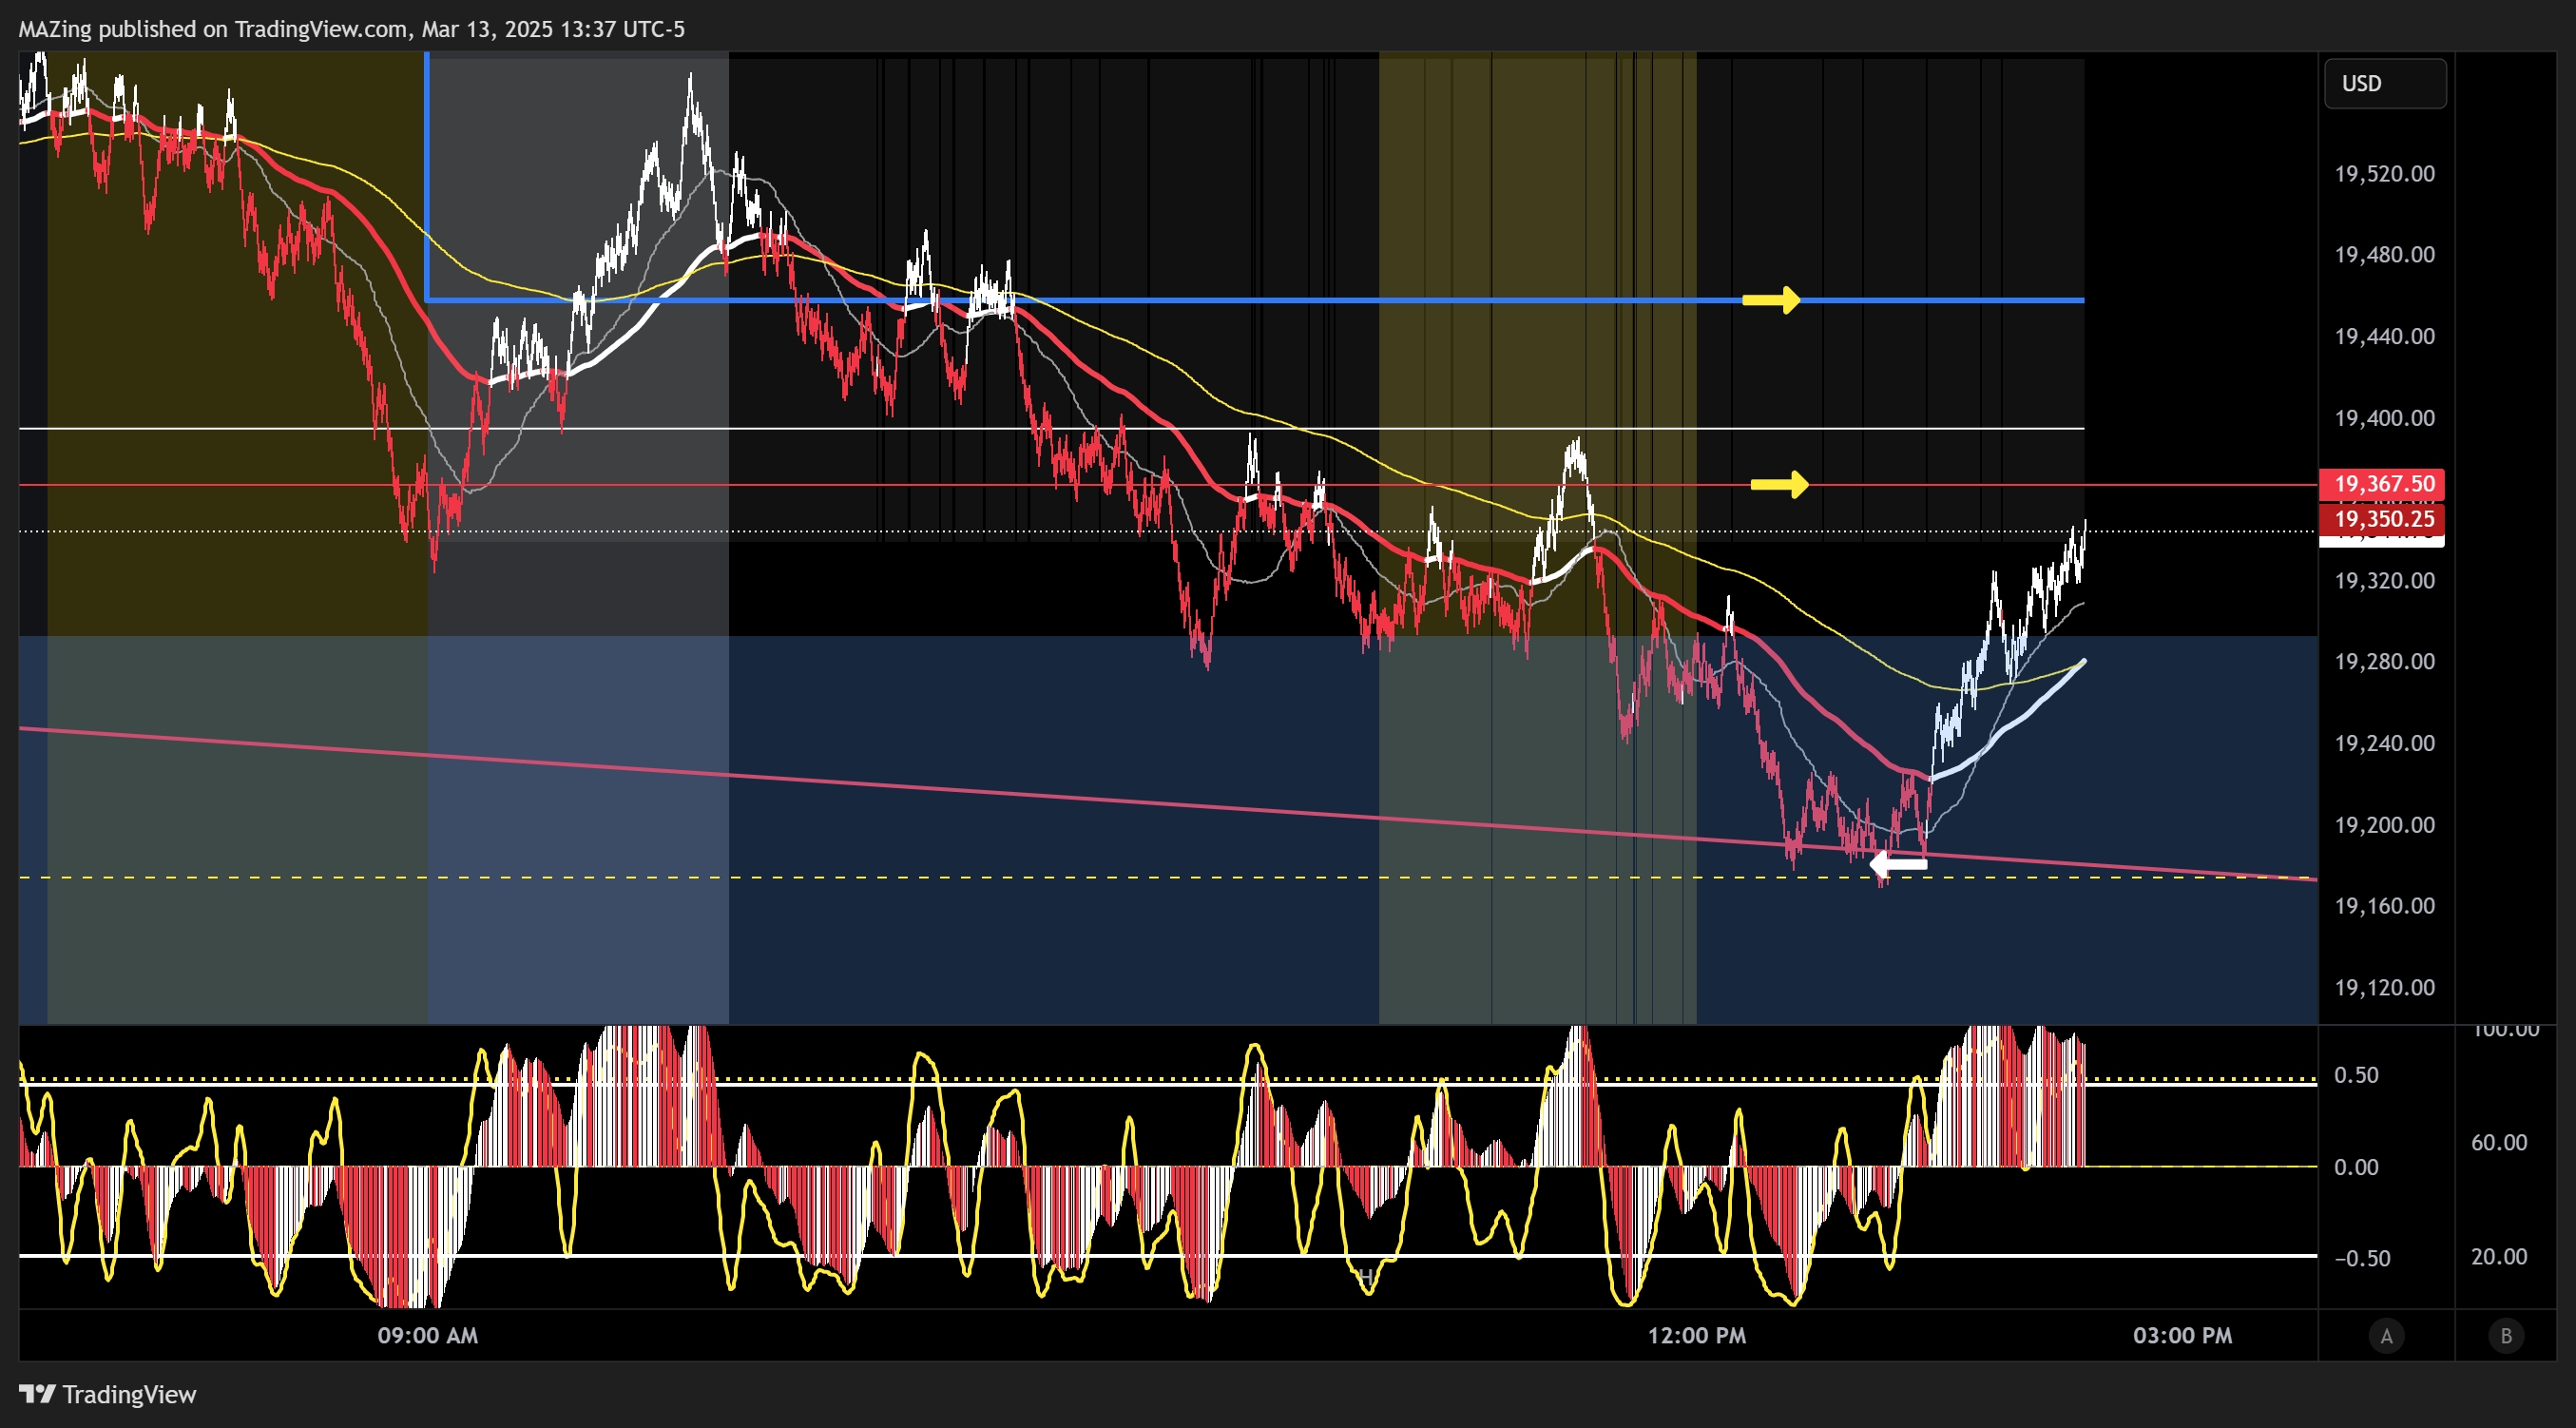The width and height of the screenshot is (2576, 1428).
Task: Click the 12:00 PM time axis label
Action: (x=1696, y=1336)
